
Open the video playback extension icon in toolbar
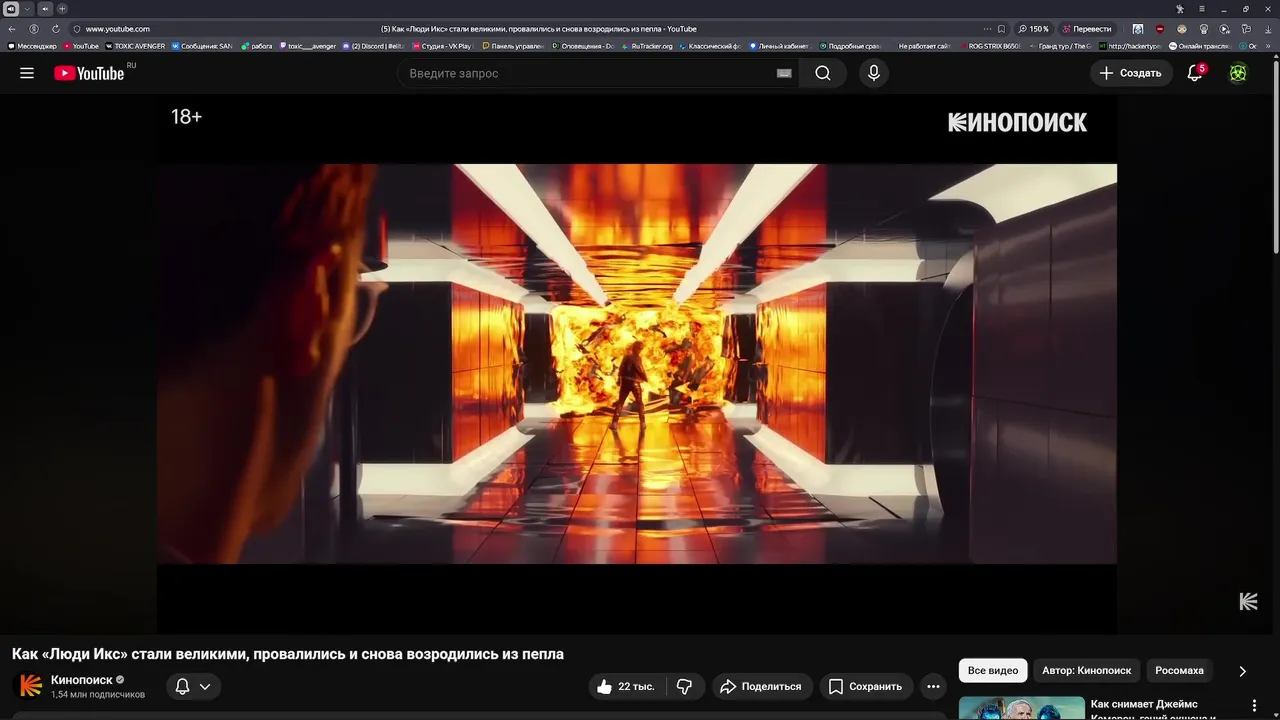coord(1225,29)
